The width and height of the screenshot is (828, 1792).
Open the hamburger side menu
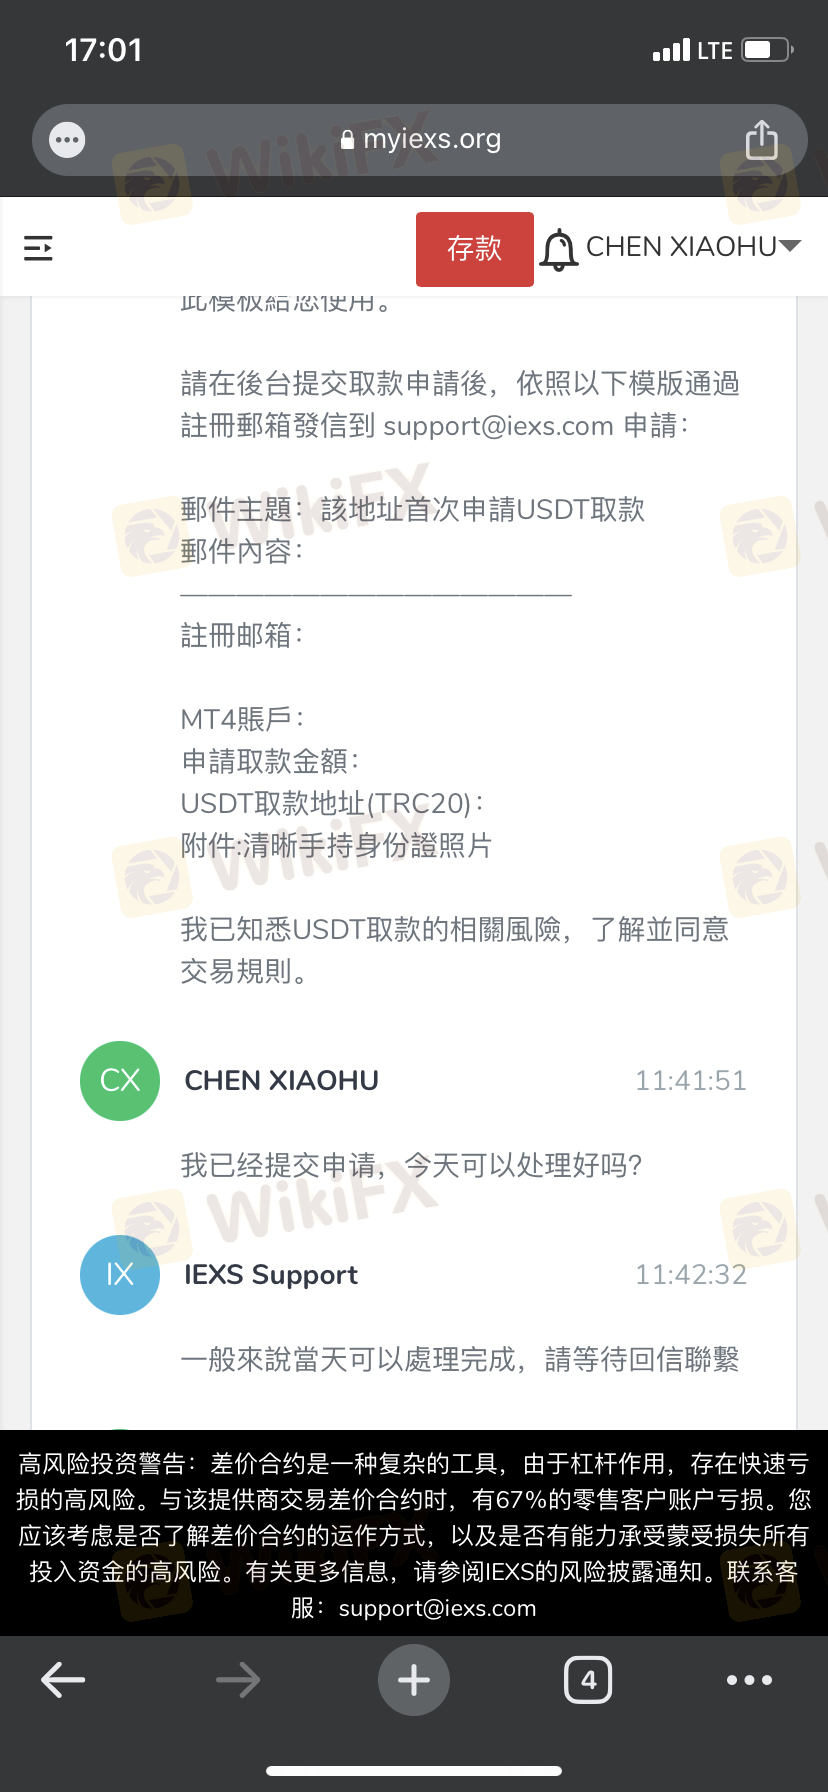pos(38,248)
